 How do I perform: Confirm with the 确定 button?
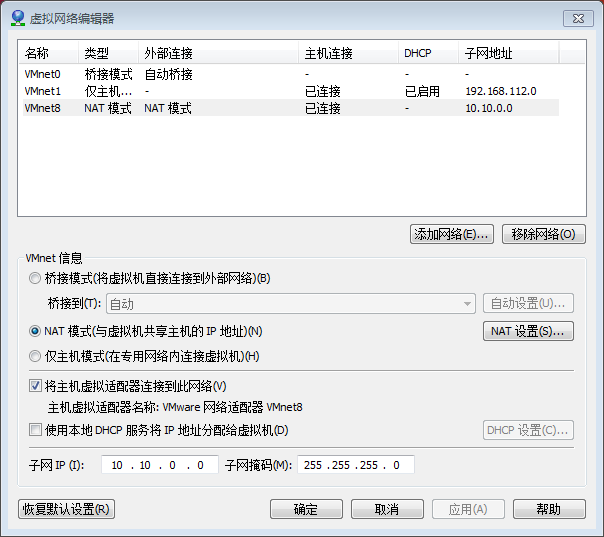(x=306, y=509)
